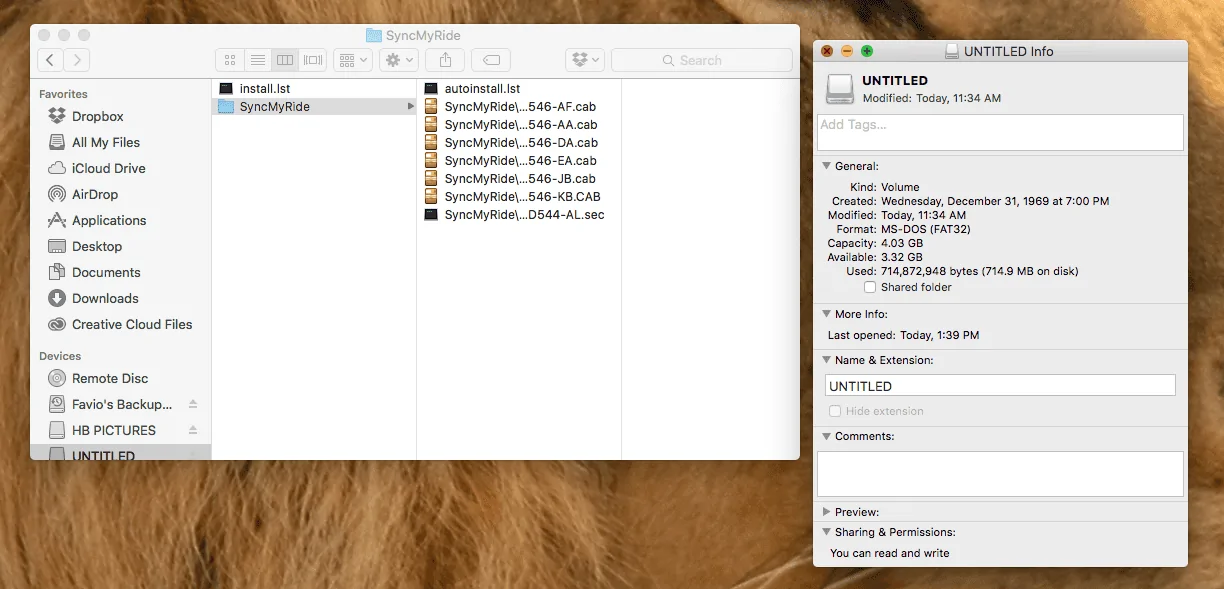
Task: Collapse the Comments section
Action: click(826, 437)
